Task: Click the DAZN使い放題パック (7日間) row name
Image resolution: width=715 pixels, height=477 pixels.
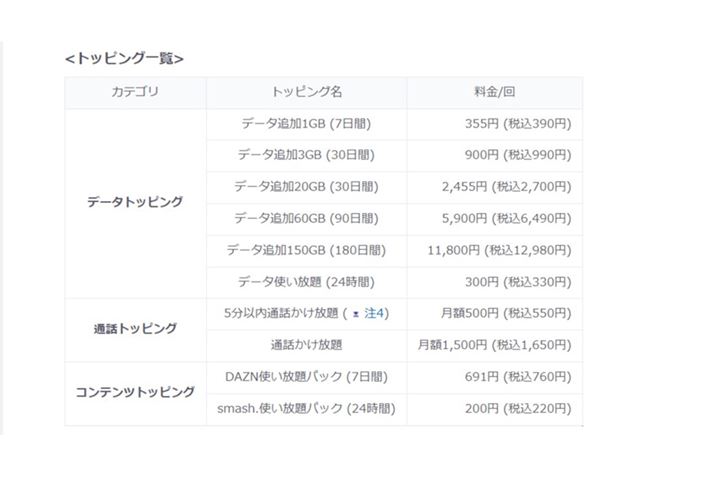Action: 306,377
